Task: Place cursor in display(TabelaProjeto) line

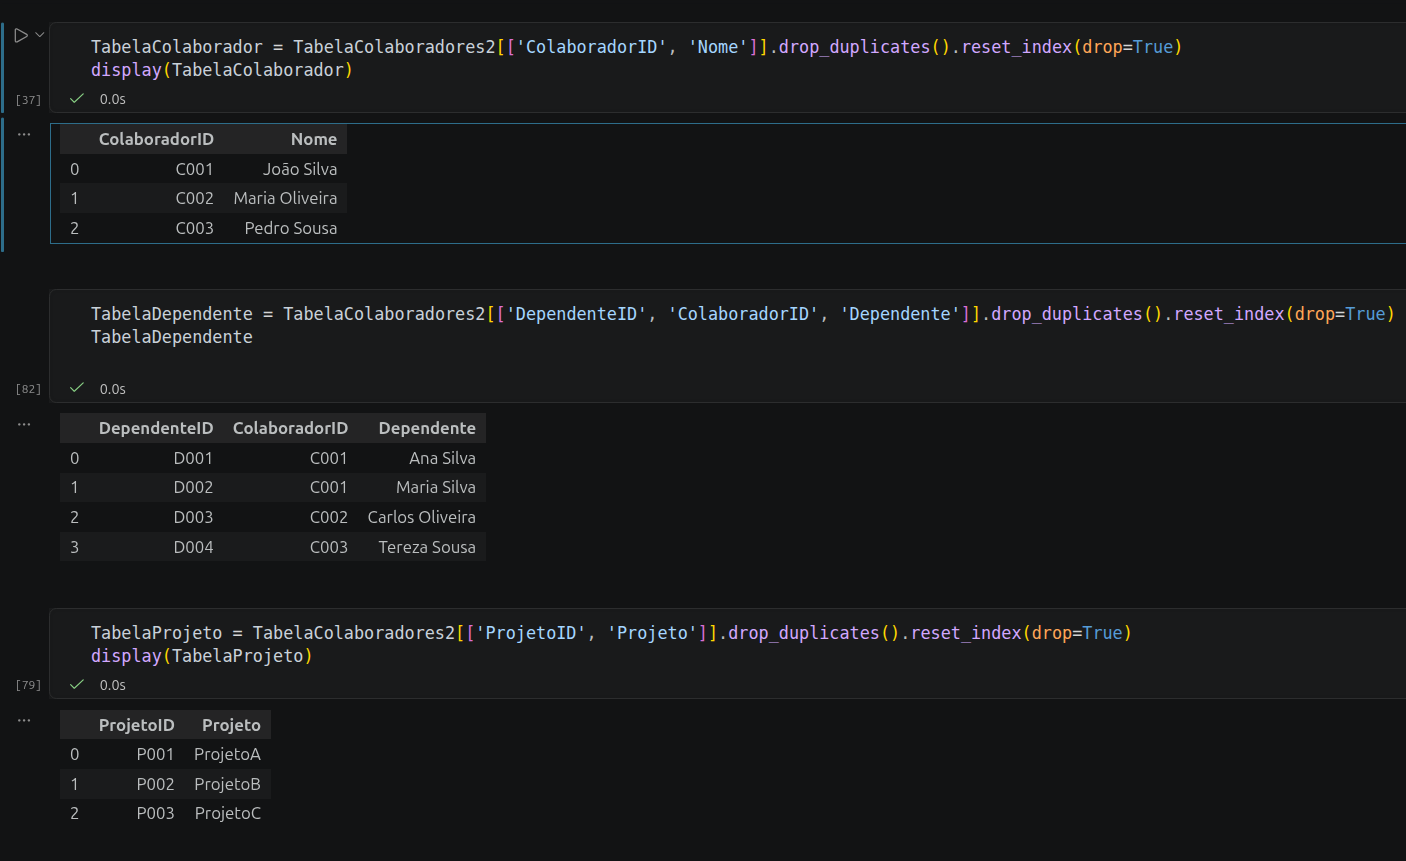Action: (x=202, y=656)
